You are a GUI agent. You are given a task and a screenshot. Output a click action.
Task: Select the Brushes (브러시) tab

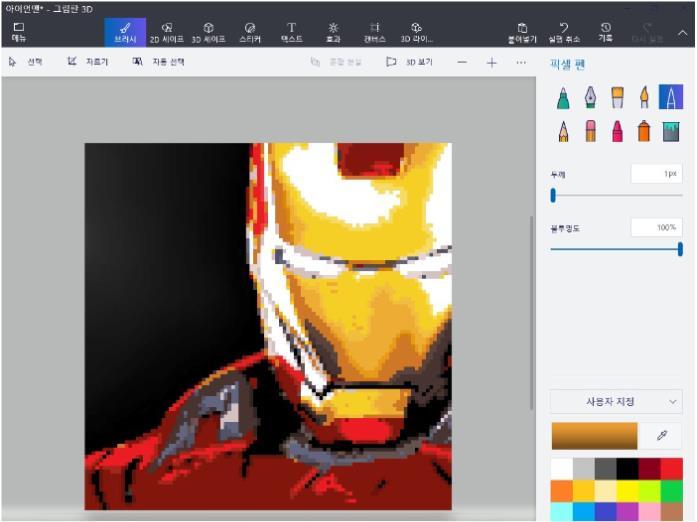(125, 32)
